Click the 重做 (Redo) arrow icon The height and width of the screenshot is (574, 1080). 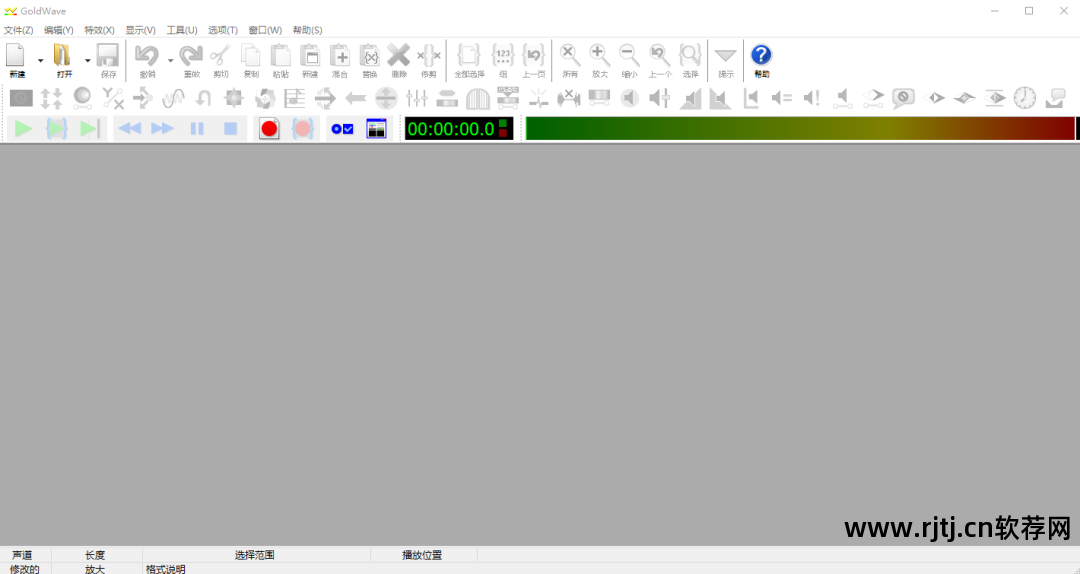[x=191, y=55]
